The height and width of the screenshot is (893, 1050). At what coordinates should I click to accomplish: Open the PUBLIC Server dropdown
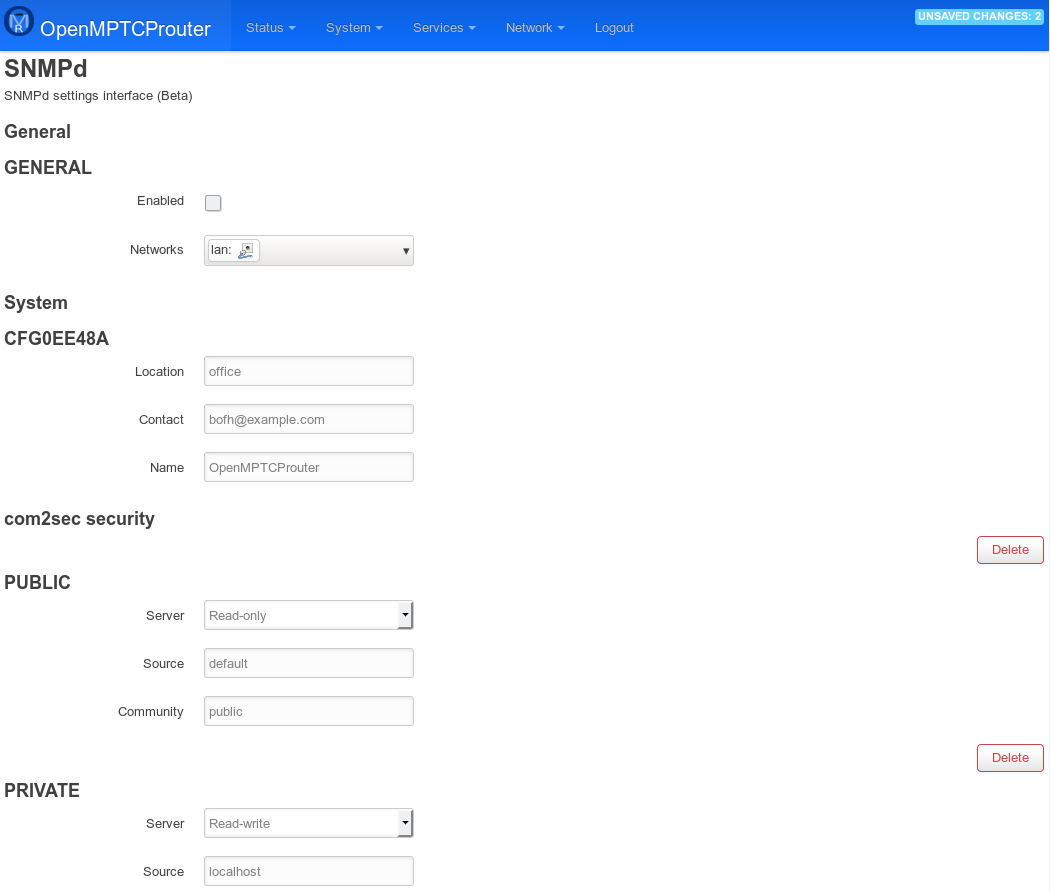click(309, 615)
